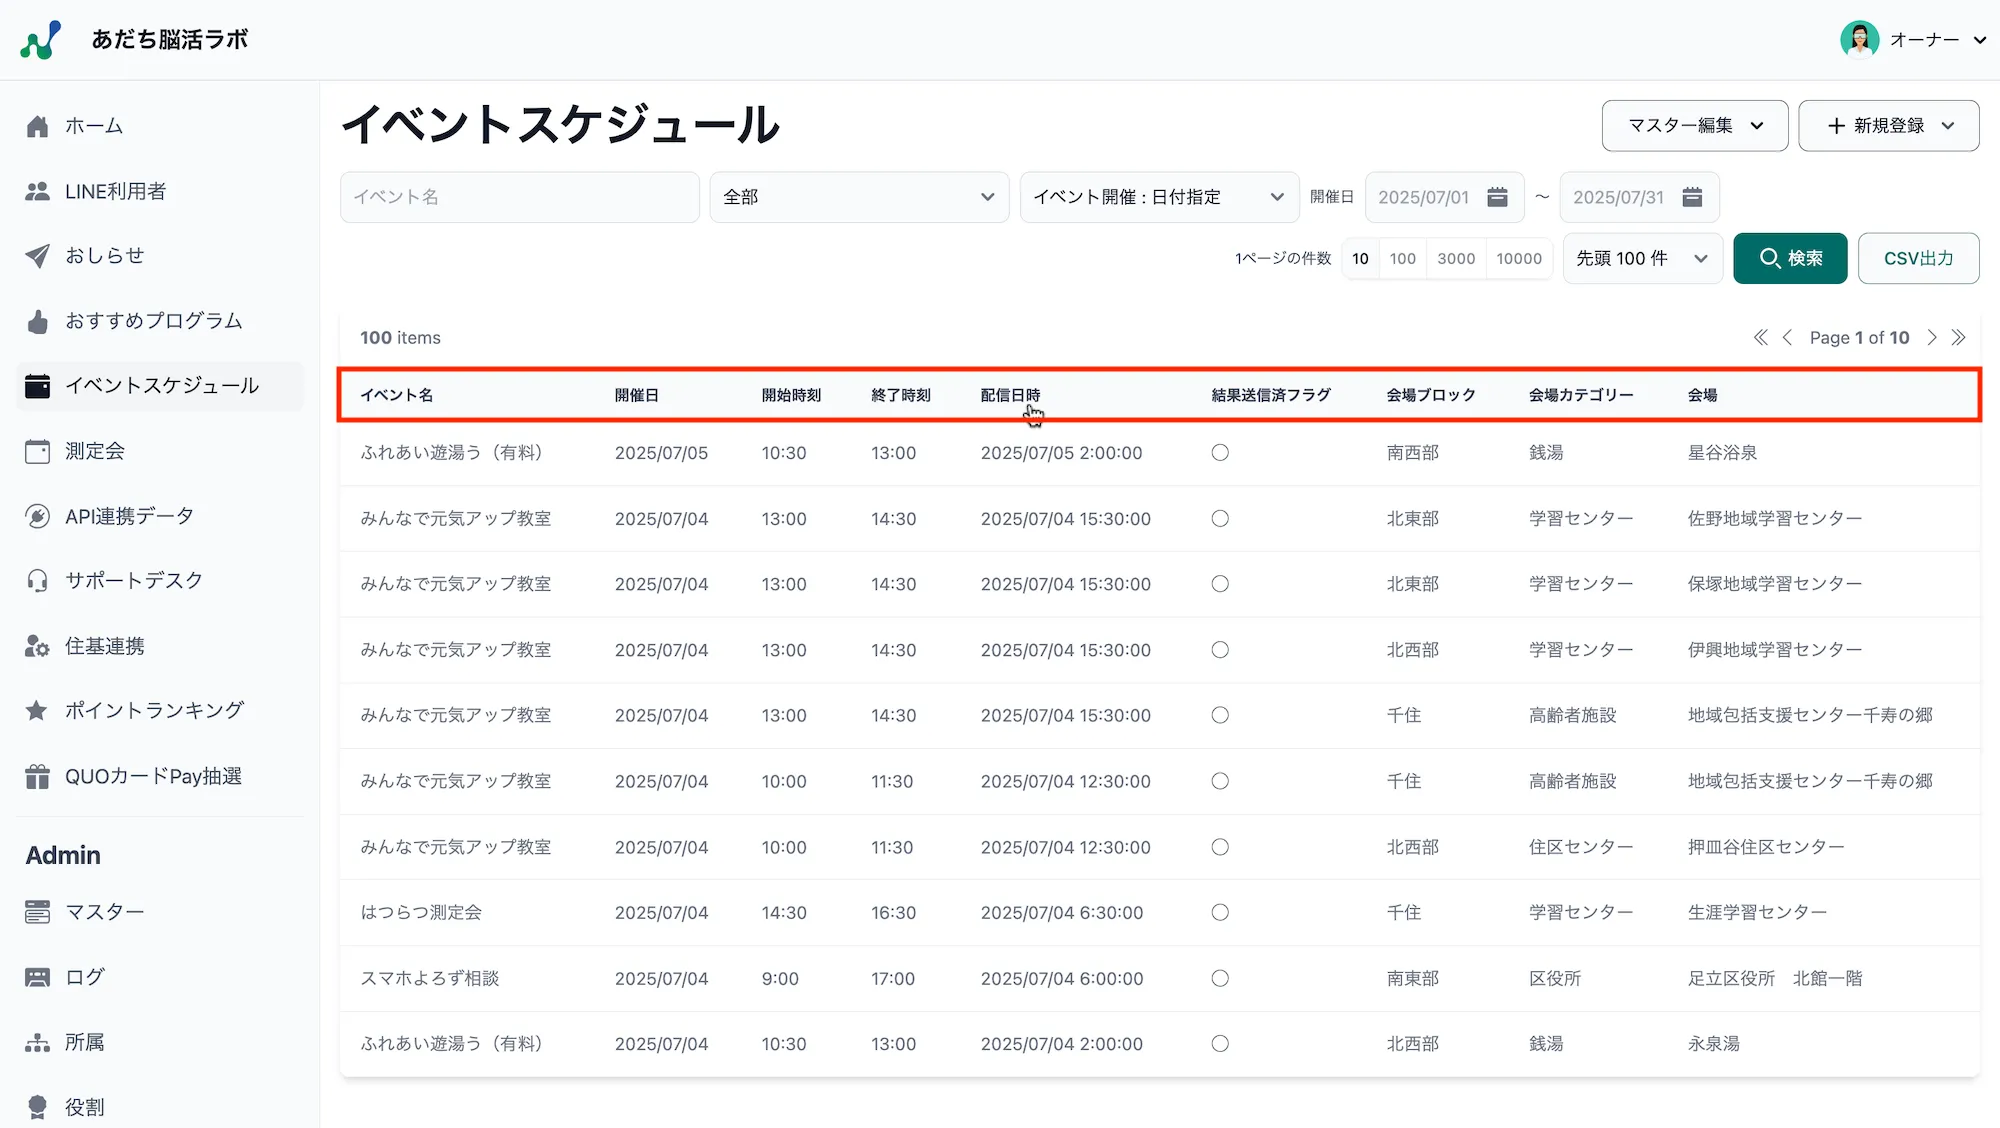Viewport: 2000px width, 1128px height.
Task: Set page size to 100
Action: [x=1403, y=258]
